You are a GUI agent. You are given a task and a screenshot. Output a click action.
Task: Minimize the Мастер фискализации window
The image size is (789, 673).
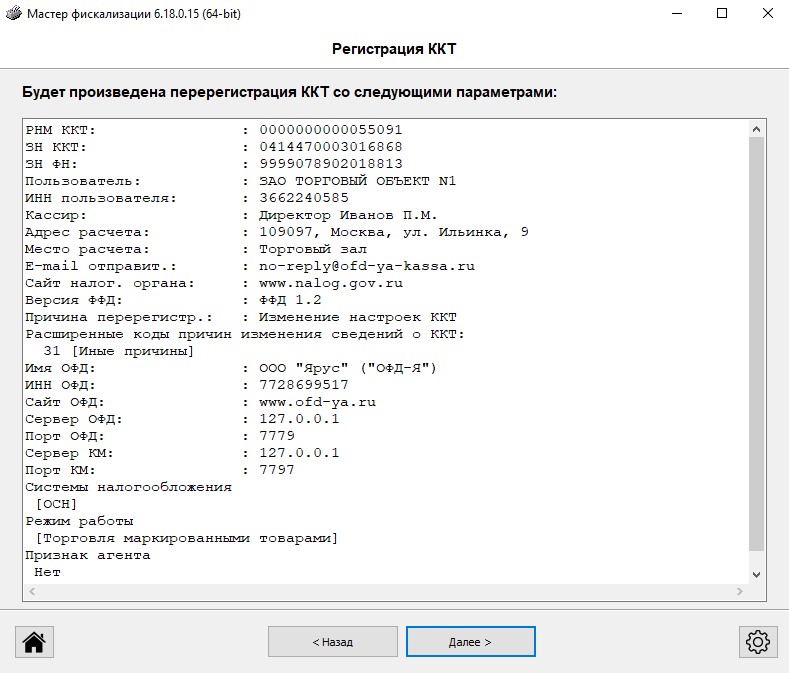pyautogui.click(x=675, y=14)
